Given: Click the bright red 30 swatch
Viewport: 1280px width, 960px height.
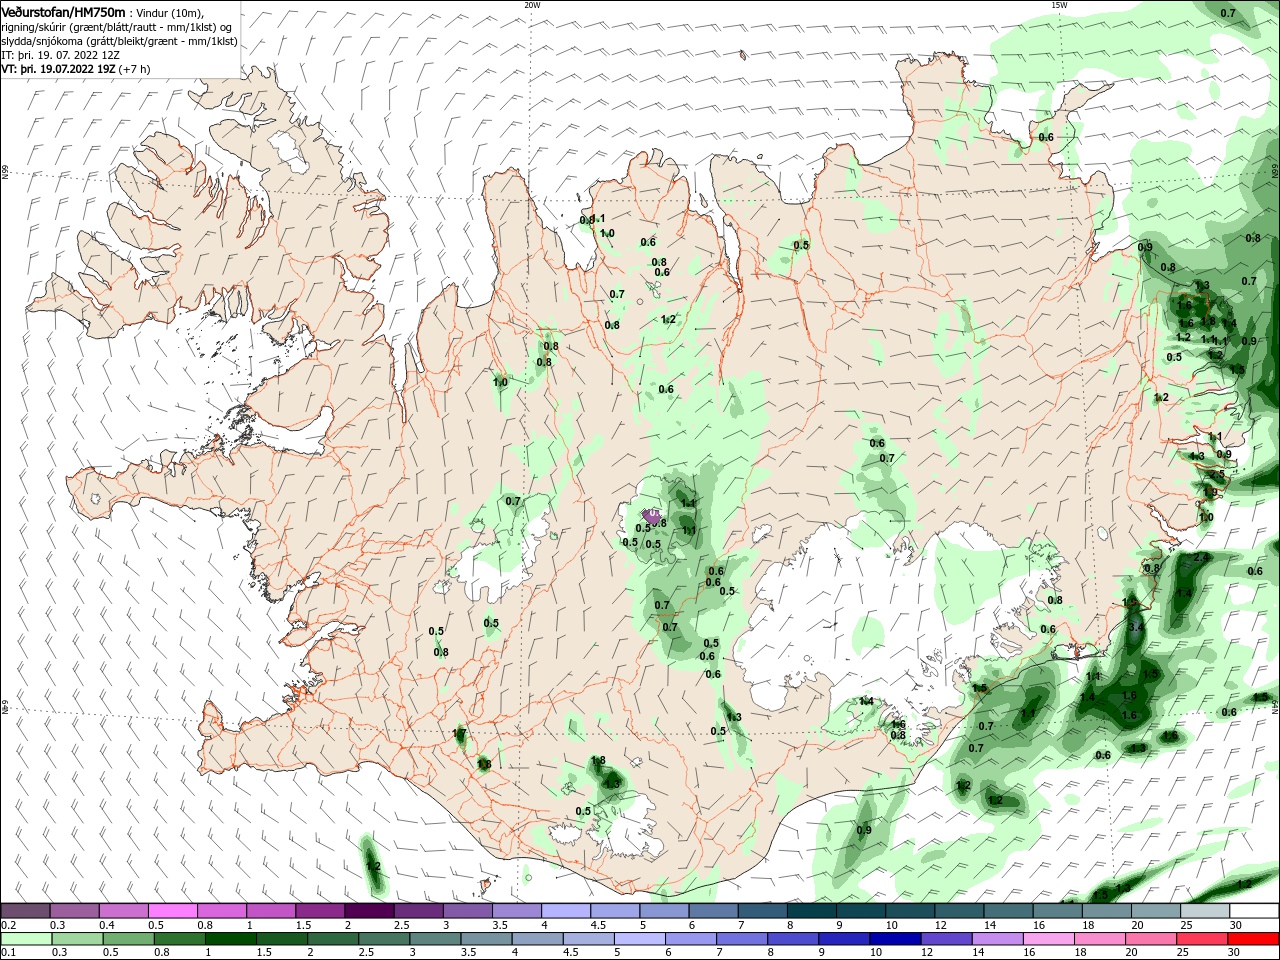Looking at the screenshot, I should click(x=1251, y=938).
